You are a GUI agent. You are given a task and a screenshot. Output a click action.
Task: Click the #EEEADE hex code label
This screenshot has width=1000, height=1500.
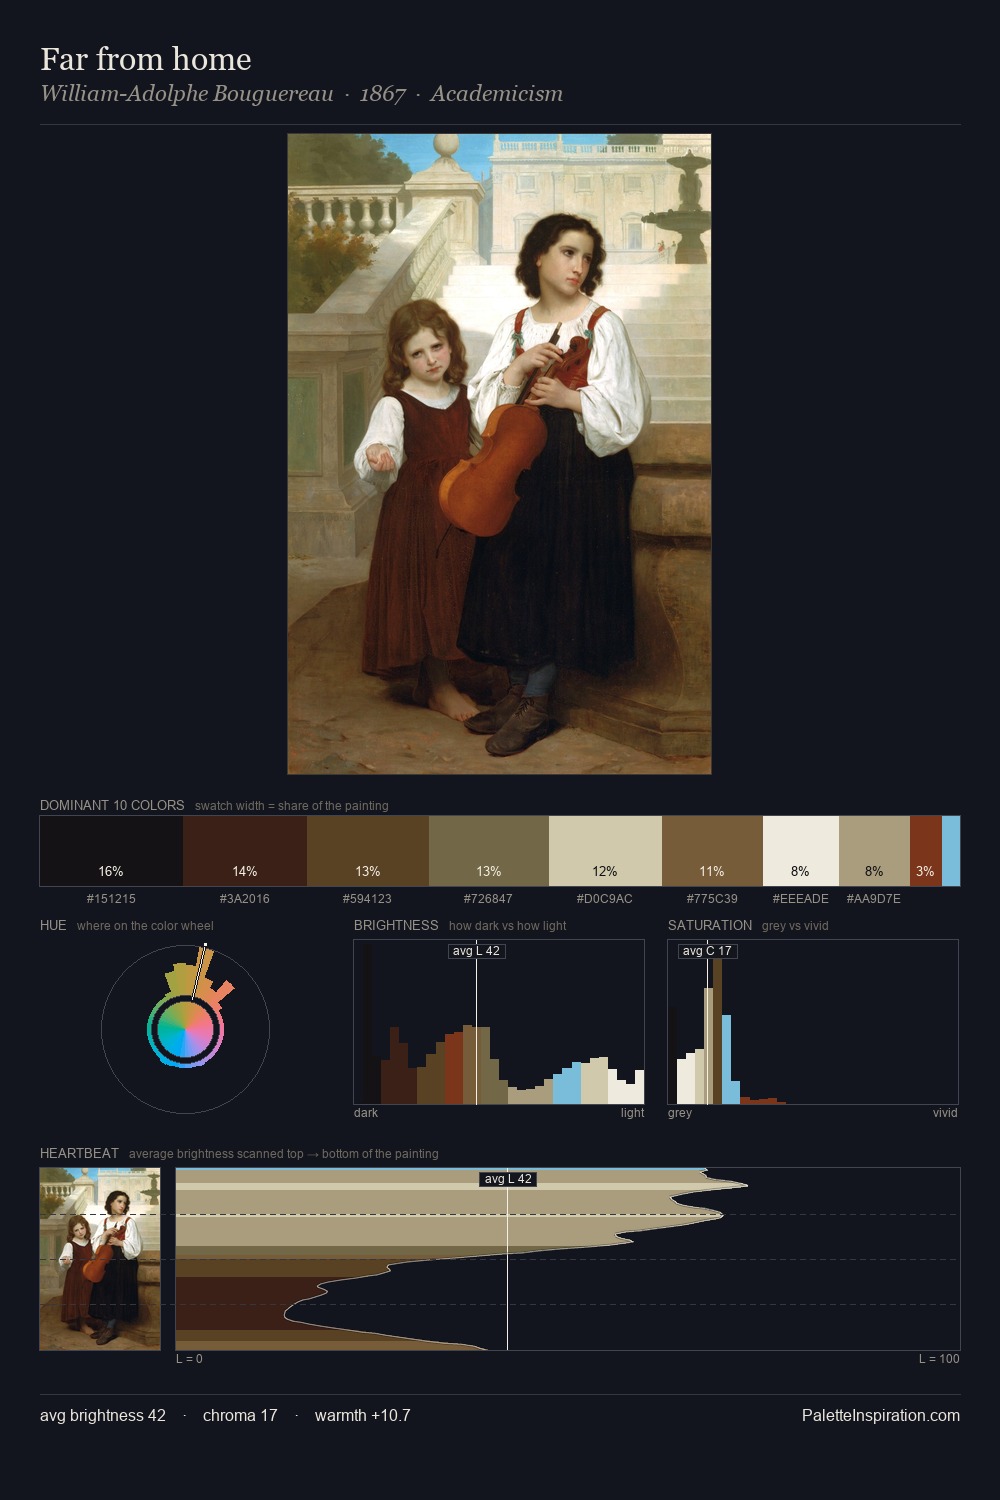click(x=801, y=899)
